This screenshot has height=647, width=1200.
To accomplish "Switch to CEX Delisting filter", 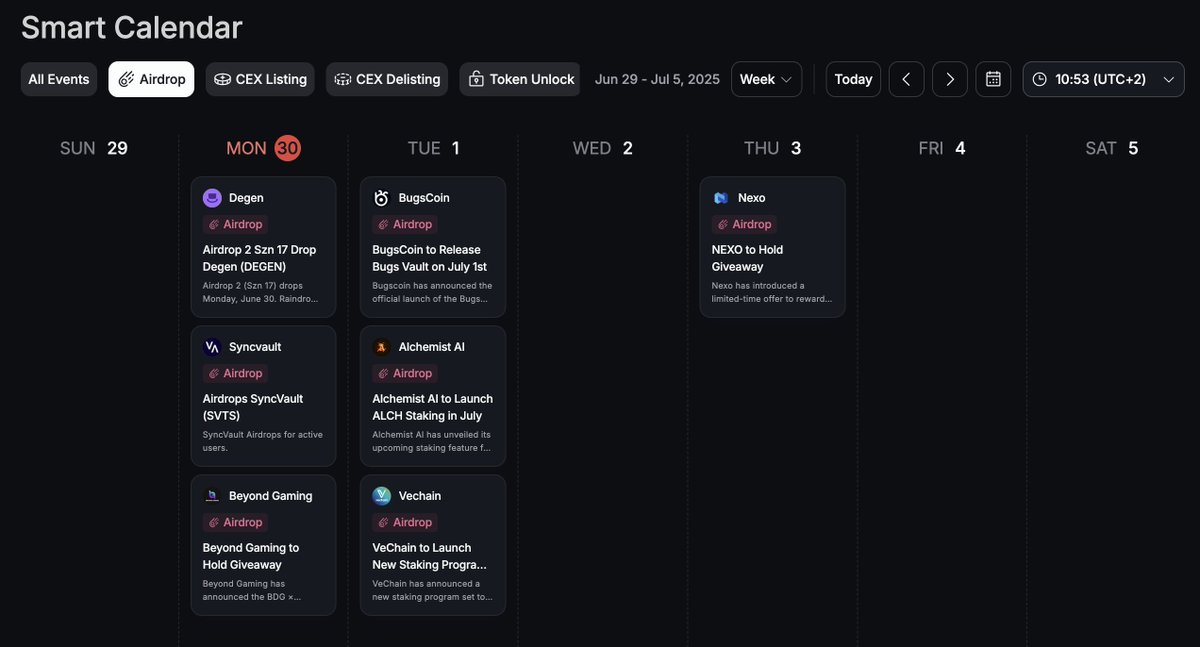I will (387, 79).
